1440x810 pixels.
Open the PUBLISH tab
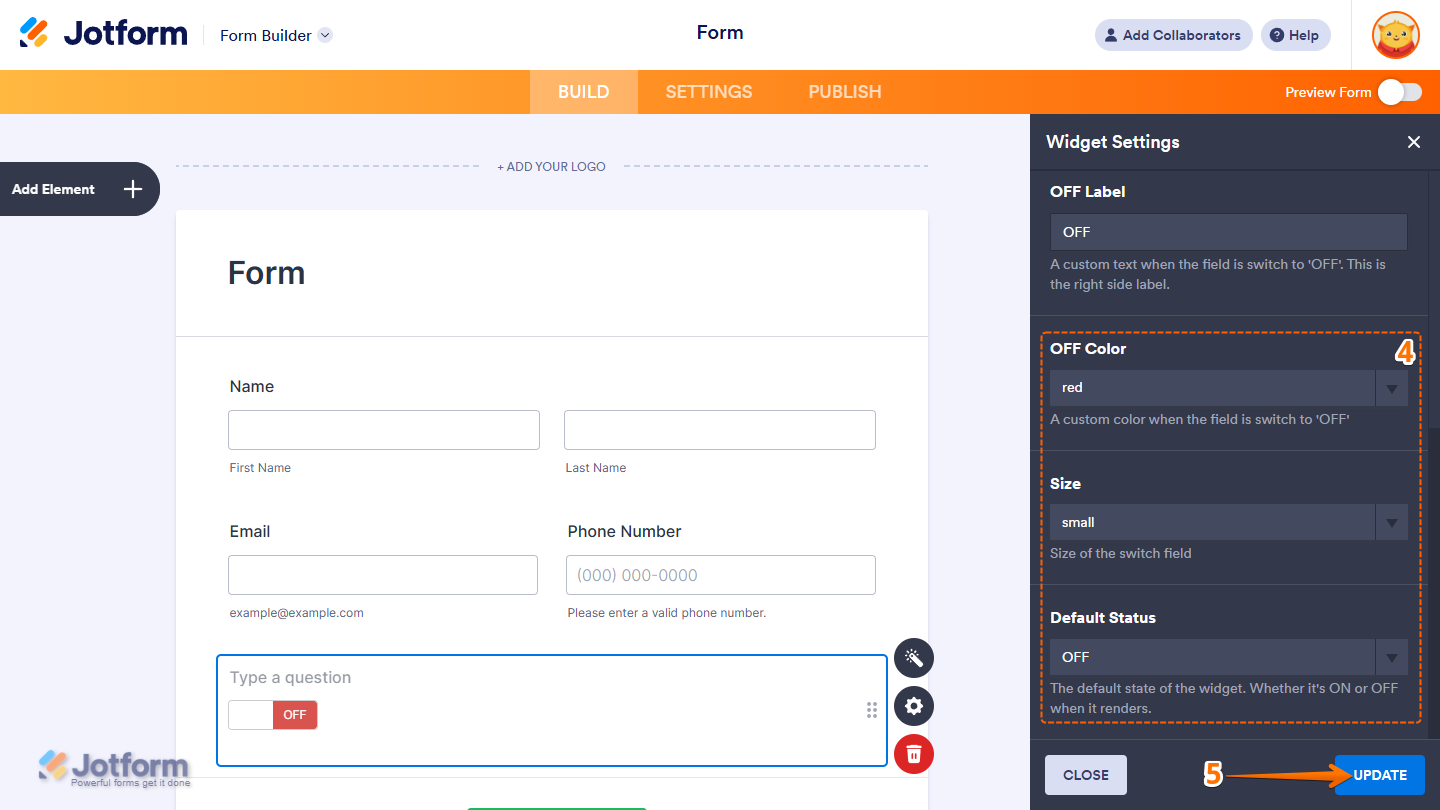coord(844,91)
